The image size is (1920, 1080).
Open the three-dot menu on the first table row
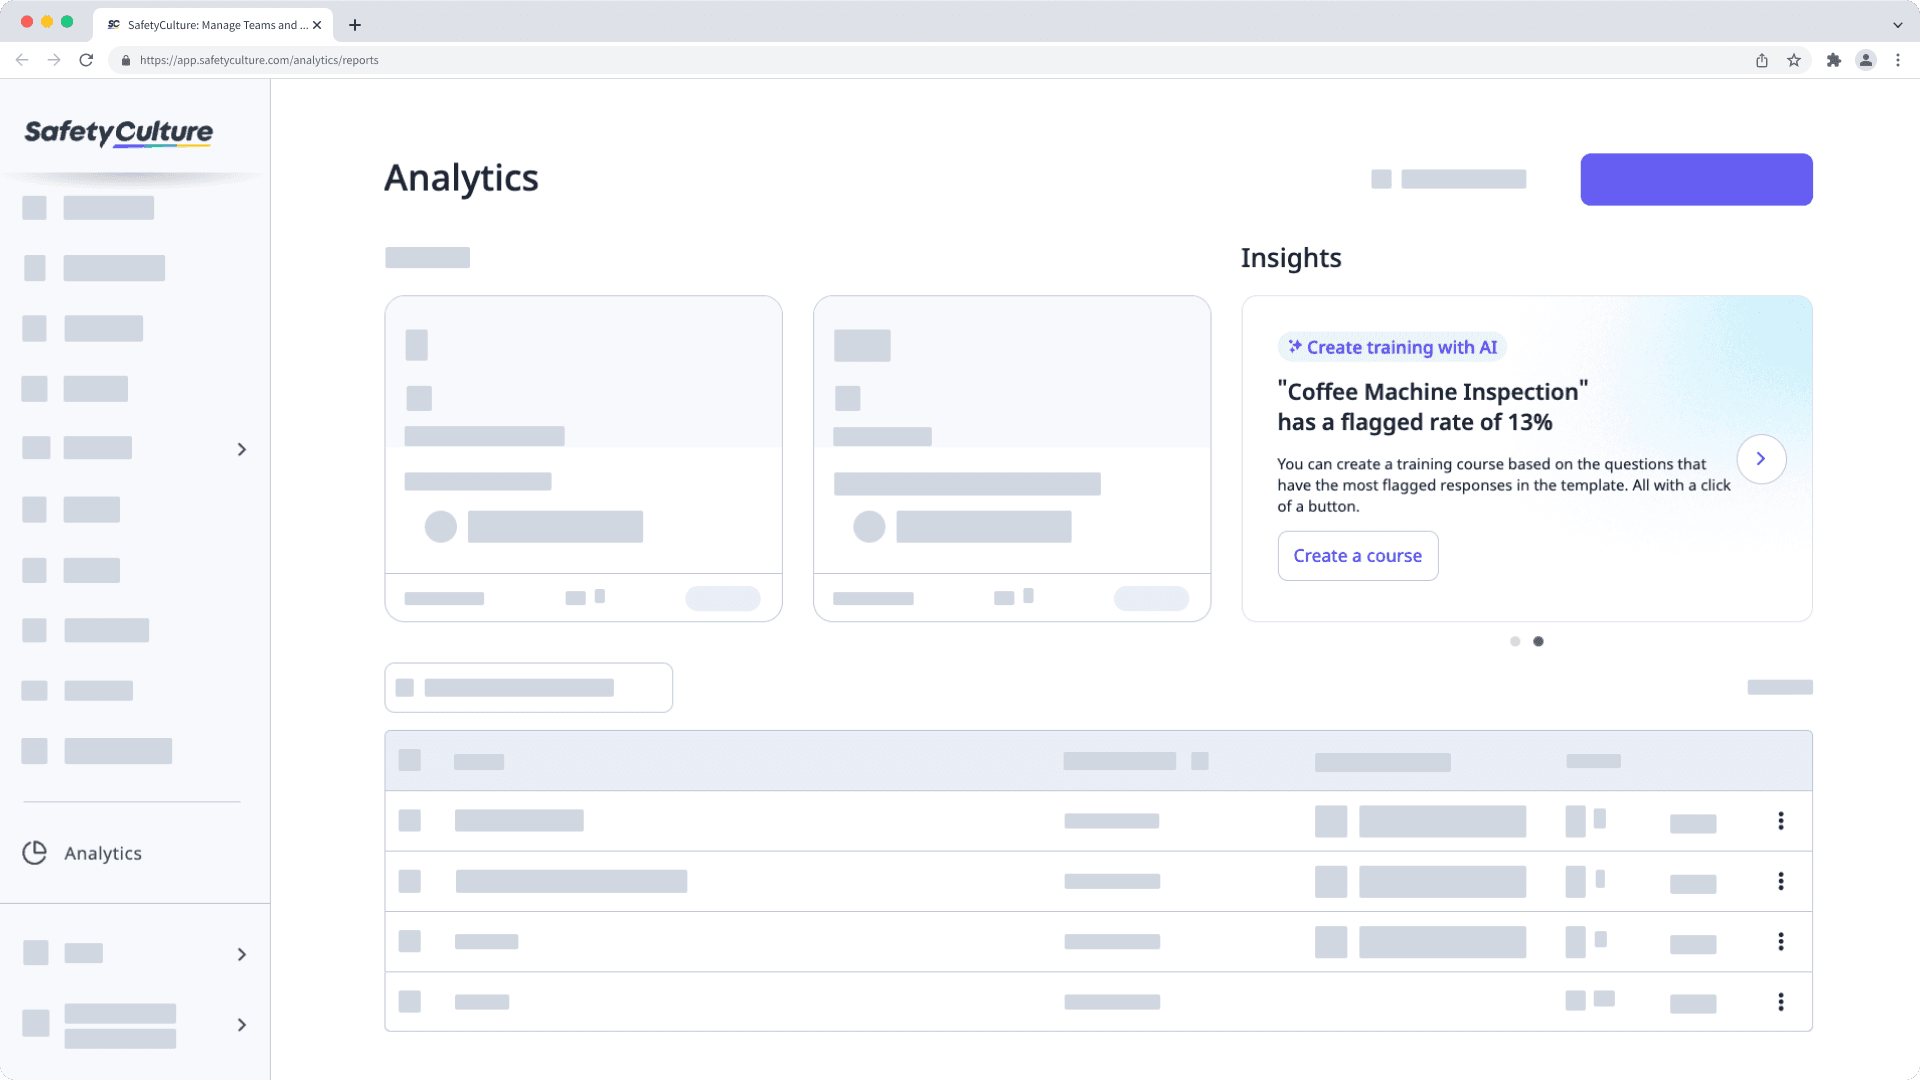[1781, 820]
